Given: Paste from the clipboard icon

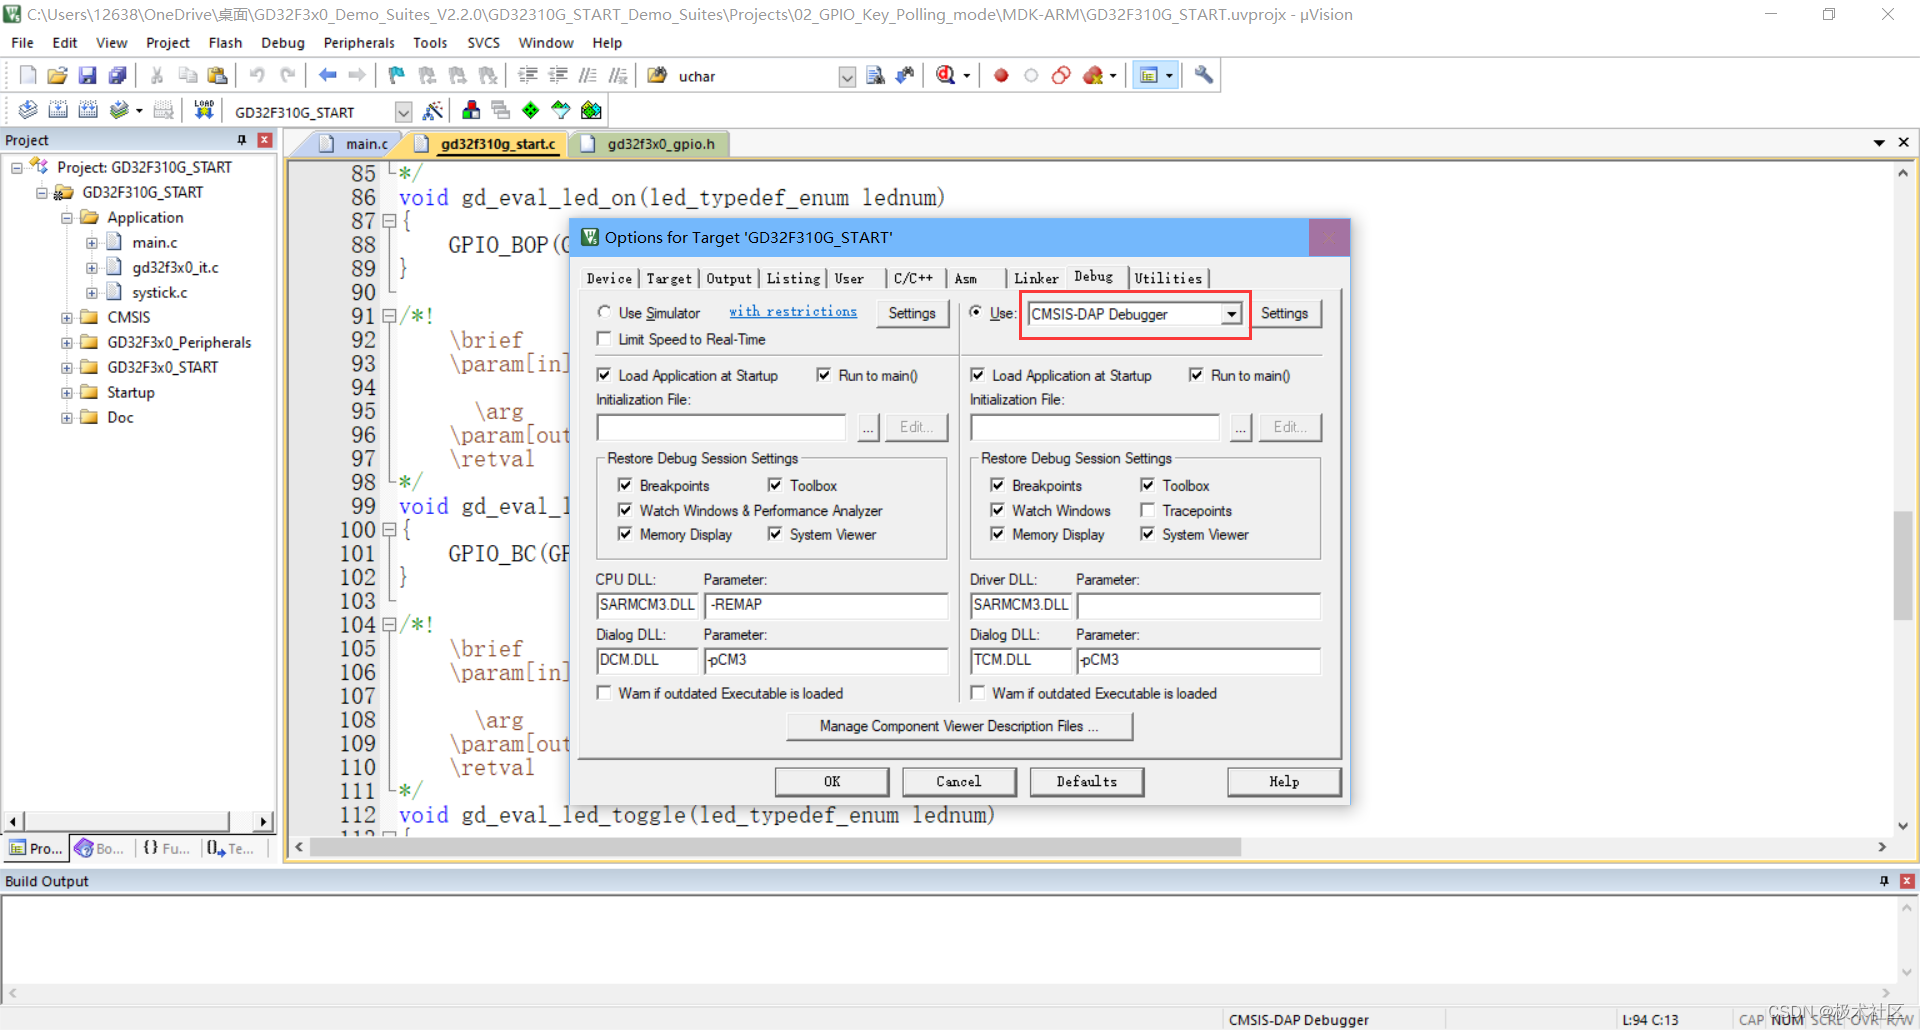Looking at the screenshot, I should (217, 75).
